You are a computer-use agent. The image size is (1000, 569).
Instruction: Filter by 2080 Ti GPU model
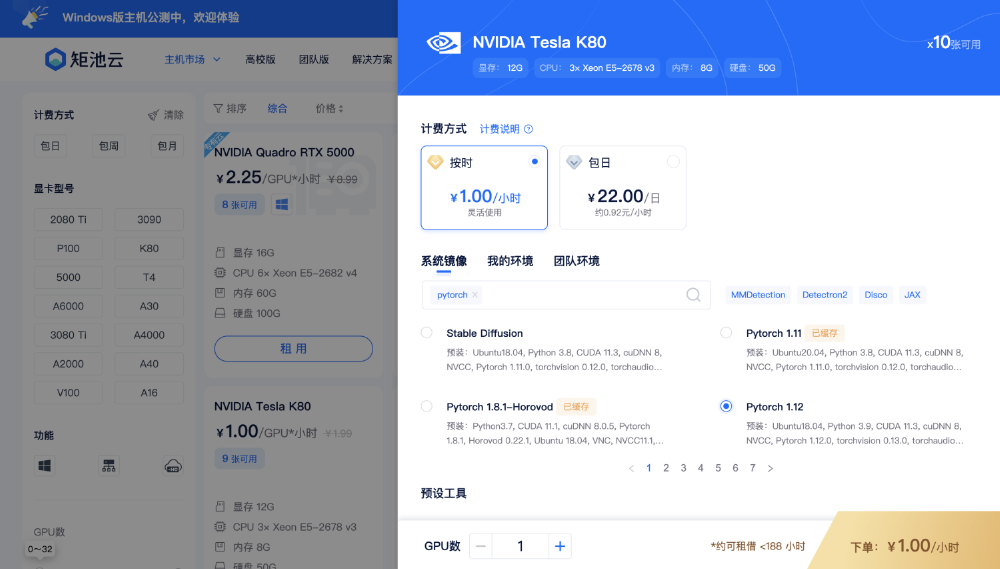[x=68, y=219]
